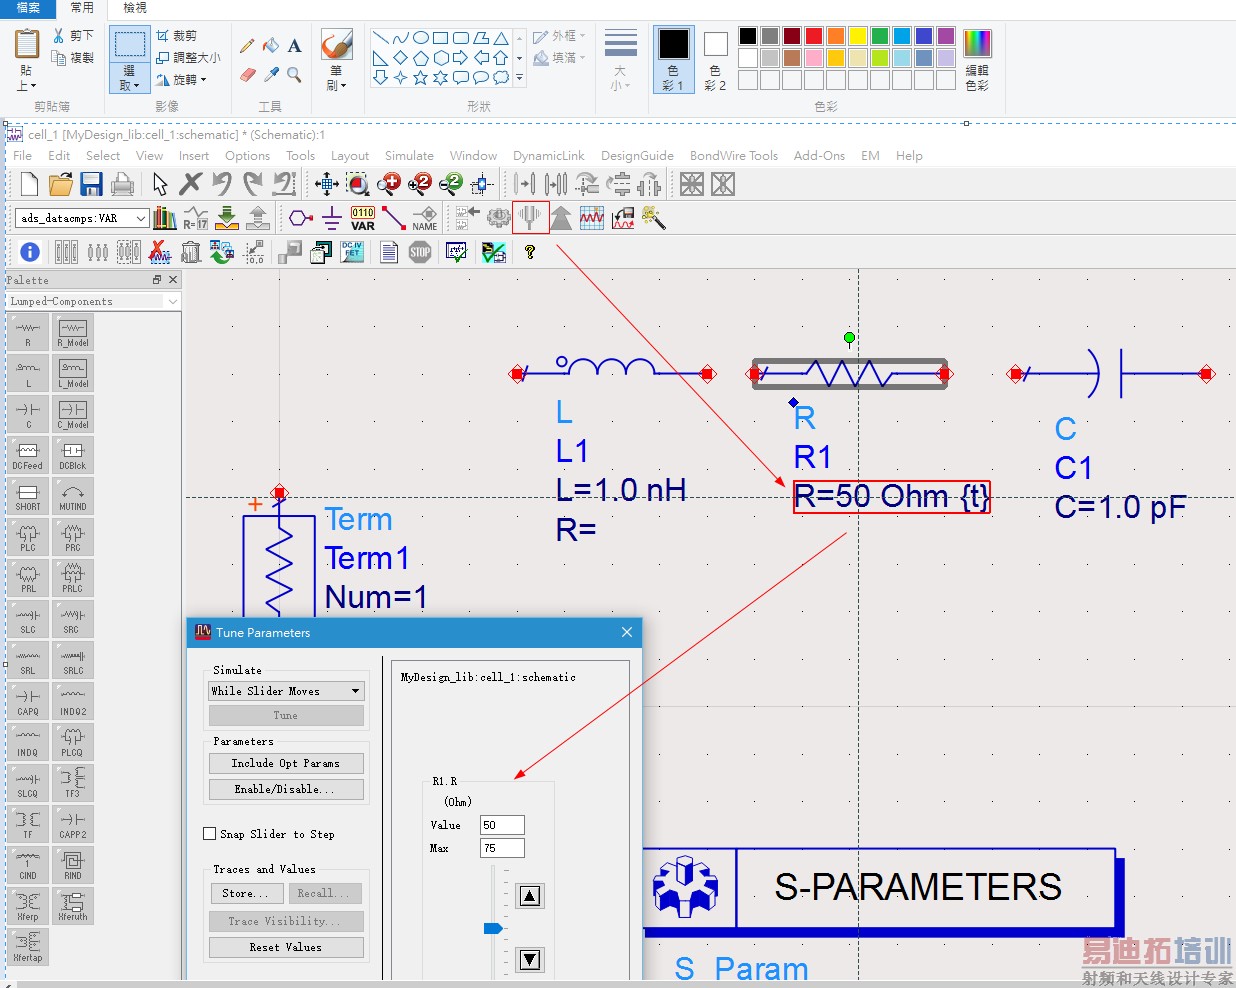Image resolution: width=1236 pixels, height=988 pixels.
Task: Open the Simulate menu
Action: [x=409, y=156]
